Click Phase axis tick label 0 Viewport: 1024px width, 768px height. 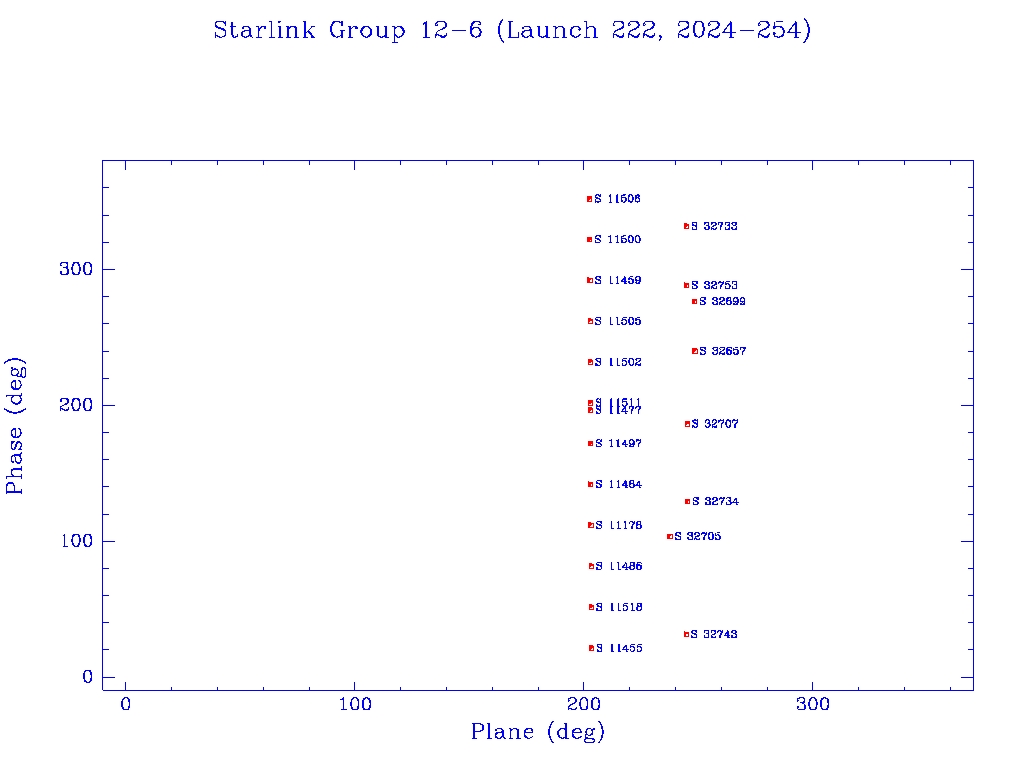88,677
